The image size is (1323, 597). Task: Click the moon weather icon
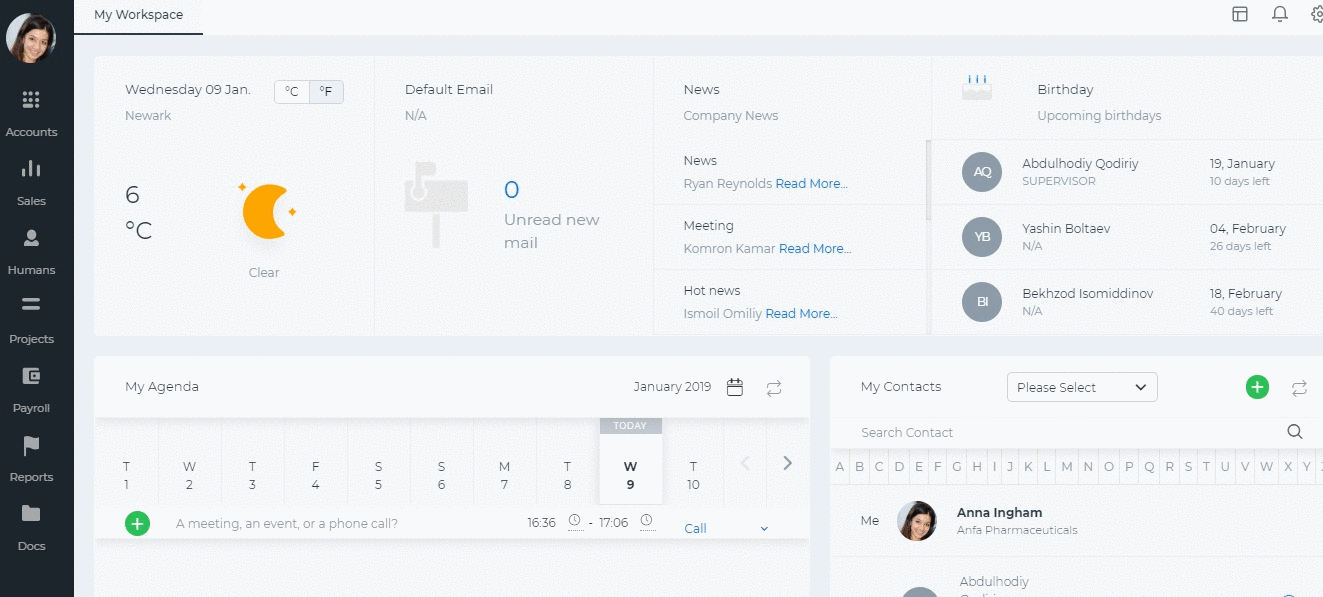[267, 211]
